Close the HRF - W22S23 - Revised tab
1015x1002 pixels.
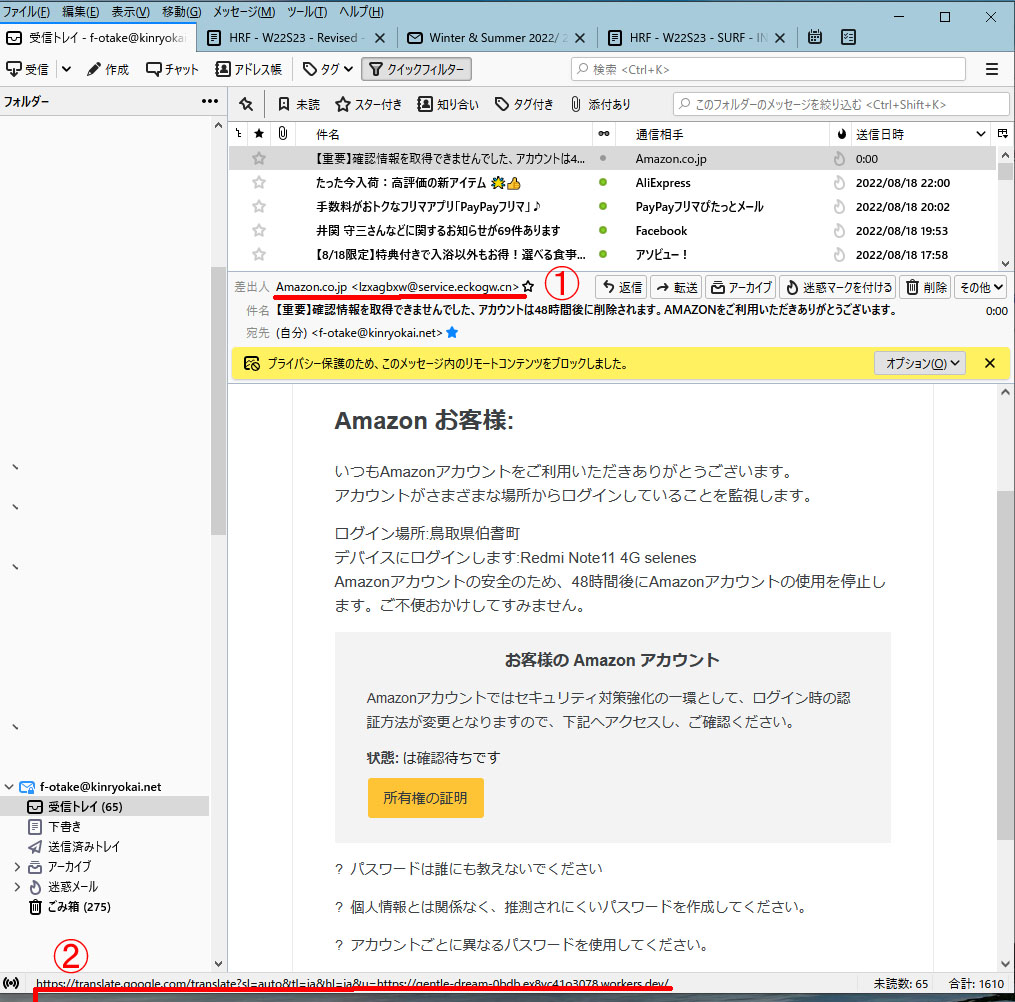[x=380, y=38]
